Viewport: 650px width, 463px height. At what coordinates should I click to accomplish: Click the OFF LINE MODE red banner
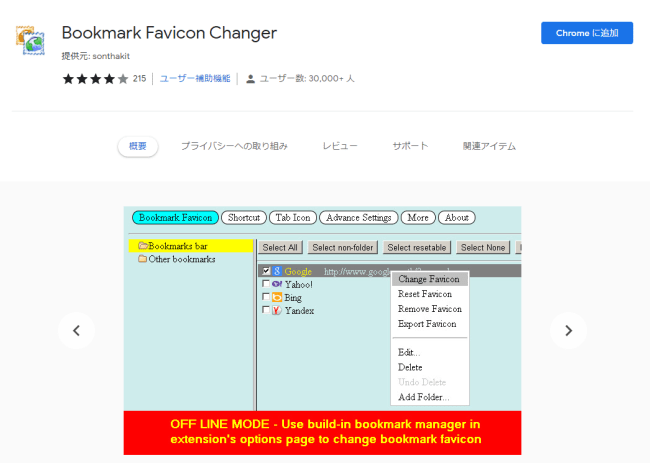[x=322, y=432]
